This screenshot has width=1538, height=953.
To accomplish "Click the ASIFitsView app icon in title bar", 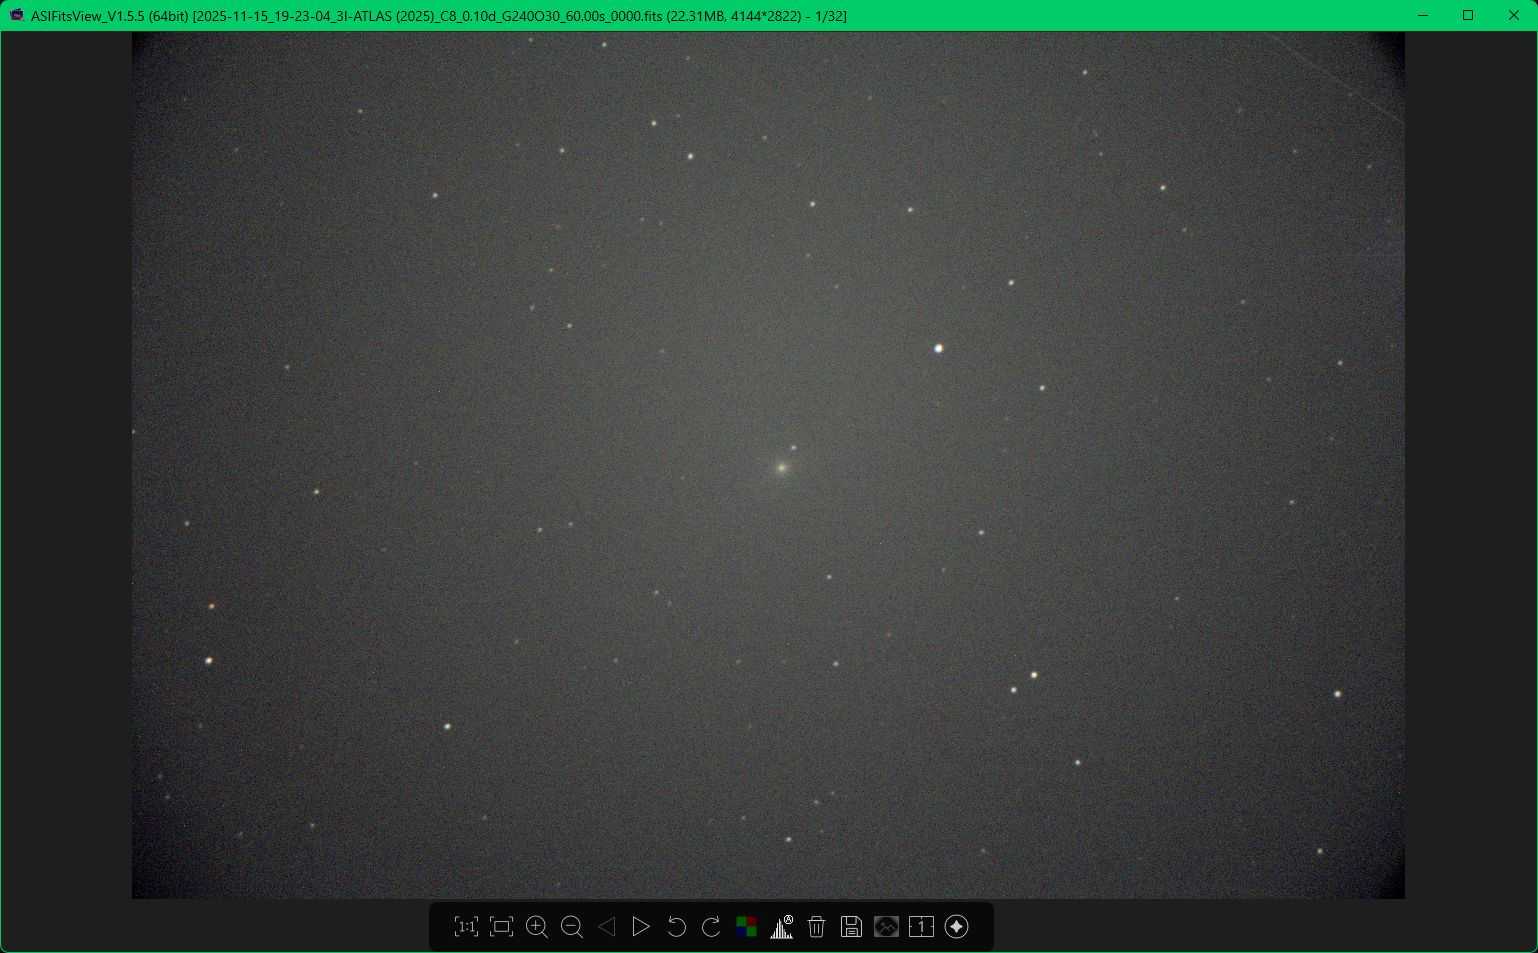I will [16, 15].
